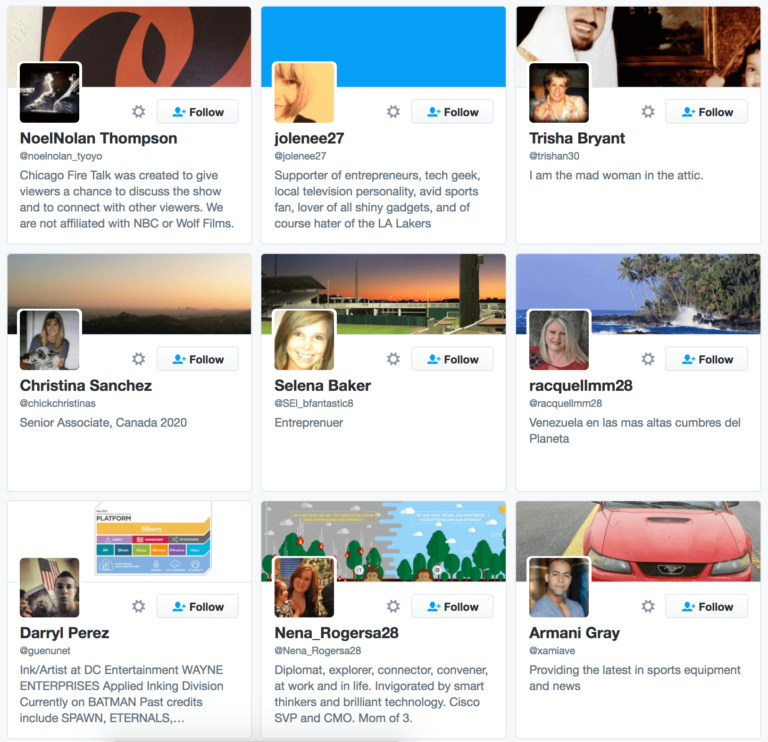Click gear icon on Darryl Perez card

click(x=139, y=606)
